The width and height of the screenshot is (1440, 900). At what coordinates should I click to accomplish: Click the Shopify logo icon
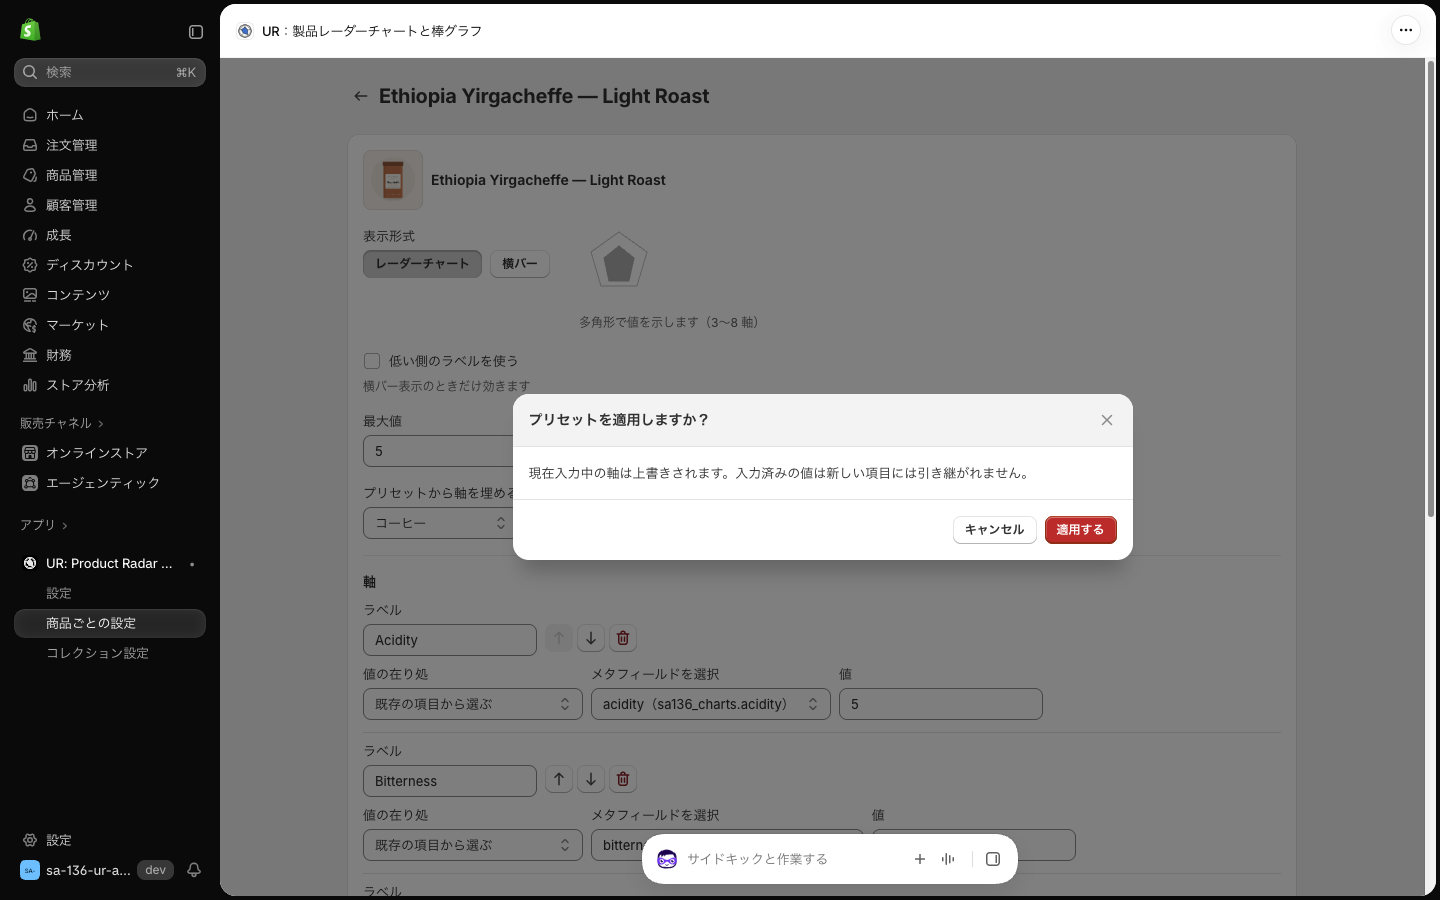(30, 30)
